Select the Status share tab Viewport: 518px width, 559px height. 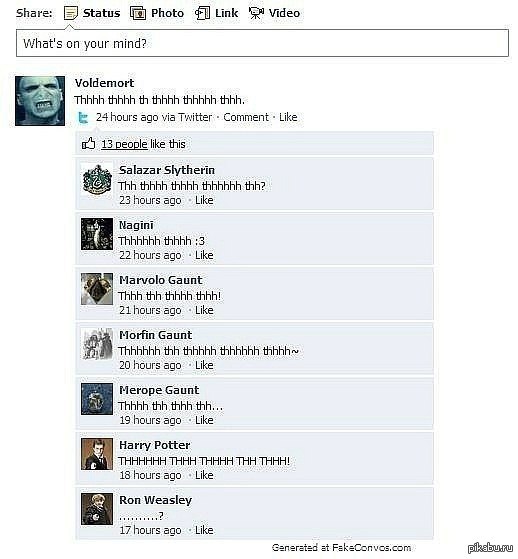pyautogui.click(x=92, y=14)
